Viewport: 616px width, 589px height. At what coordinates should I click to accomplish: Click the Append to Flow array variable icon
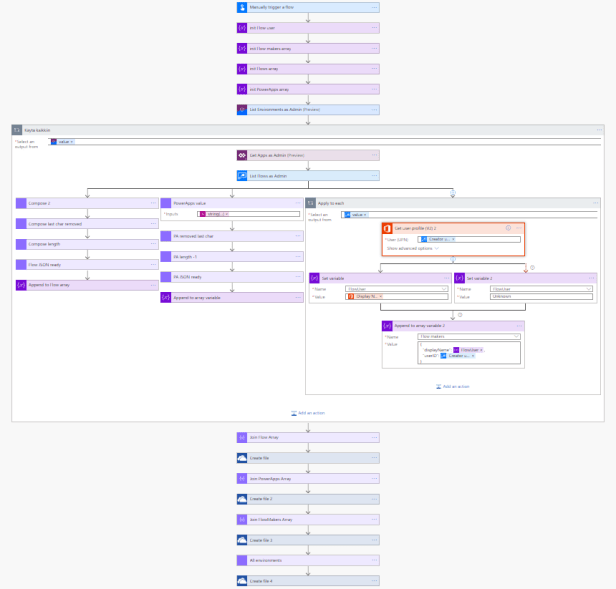pos(22,285)
